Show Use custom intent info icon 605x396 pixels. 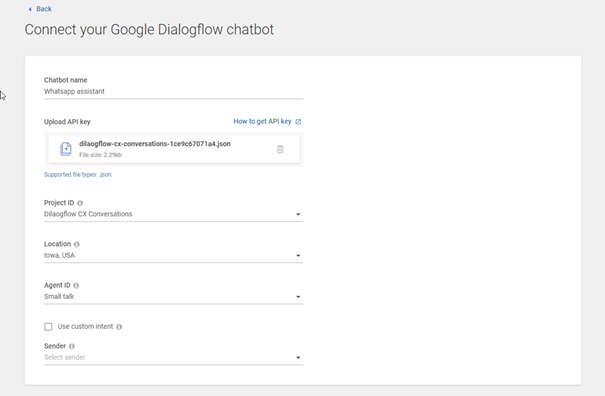119,327
